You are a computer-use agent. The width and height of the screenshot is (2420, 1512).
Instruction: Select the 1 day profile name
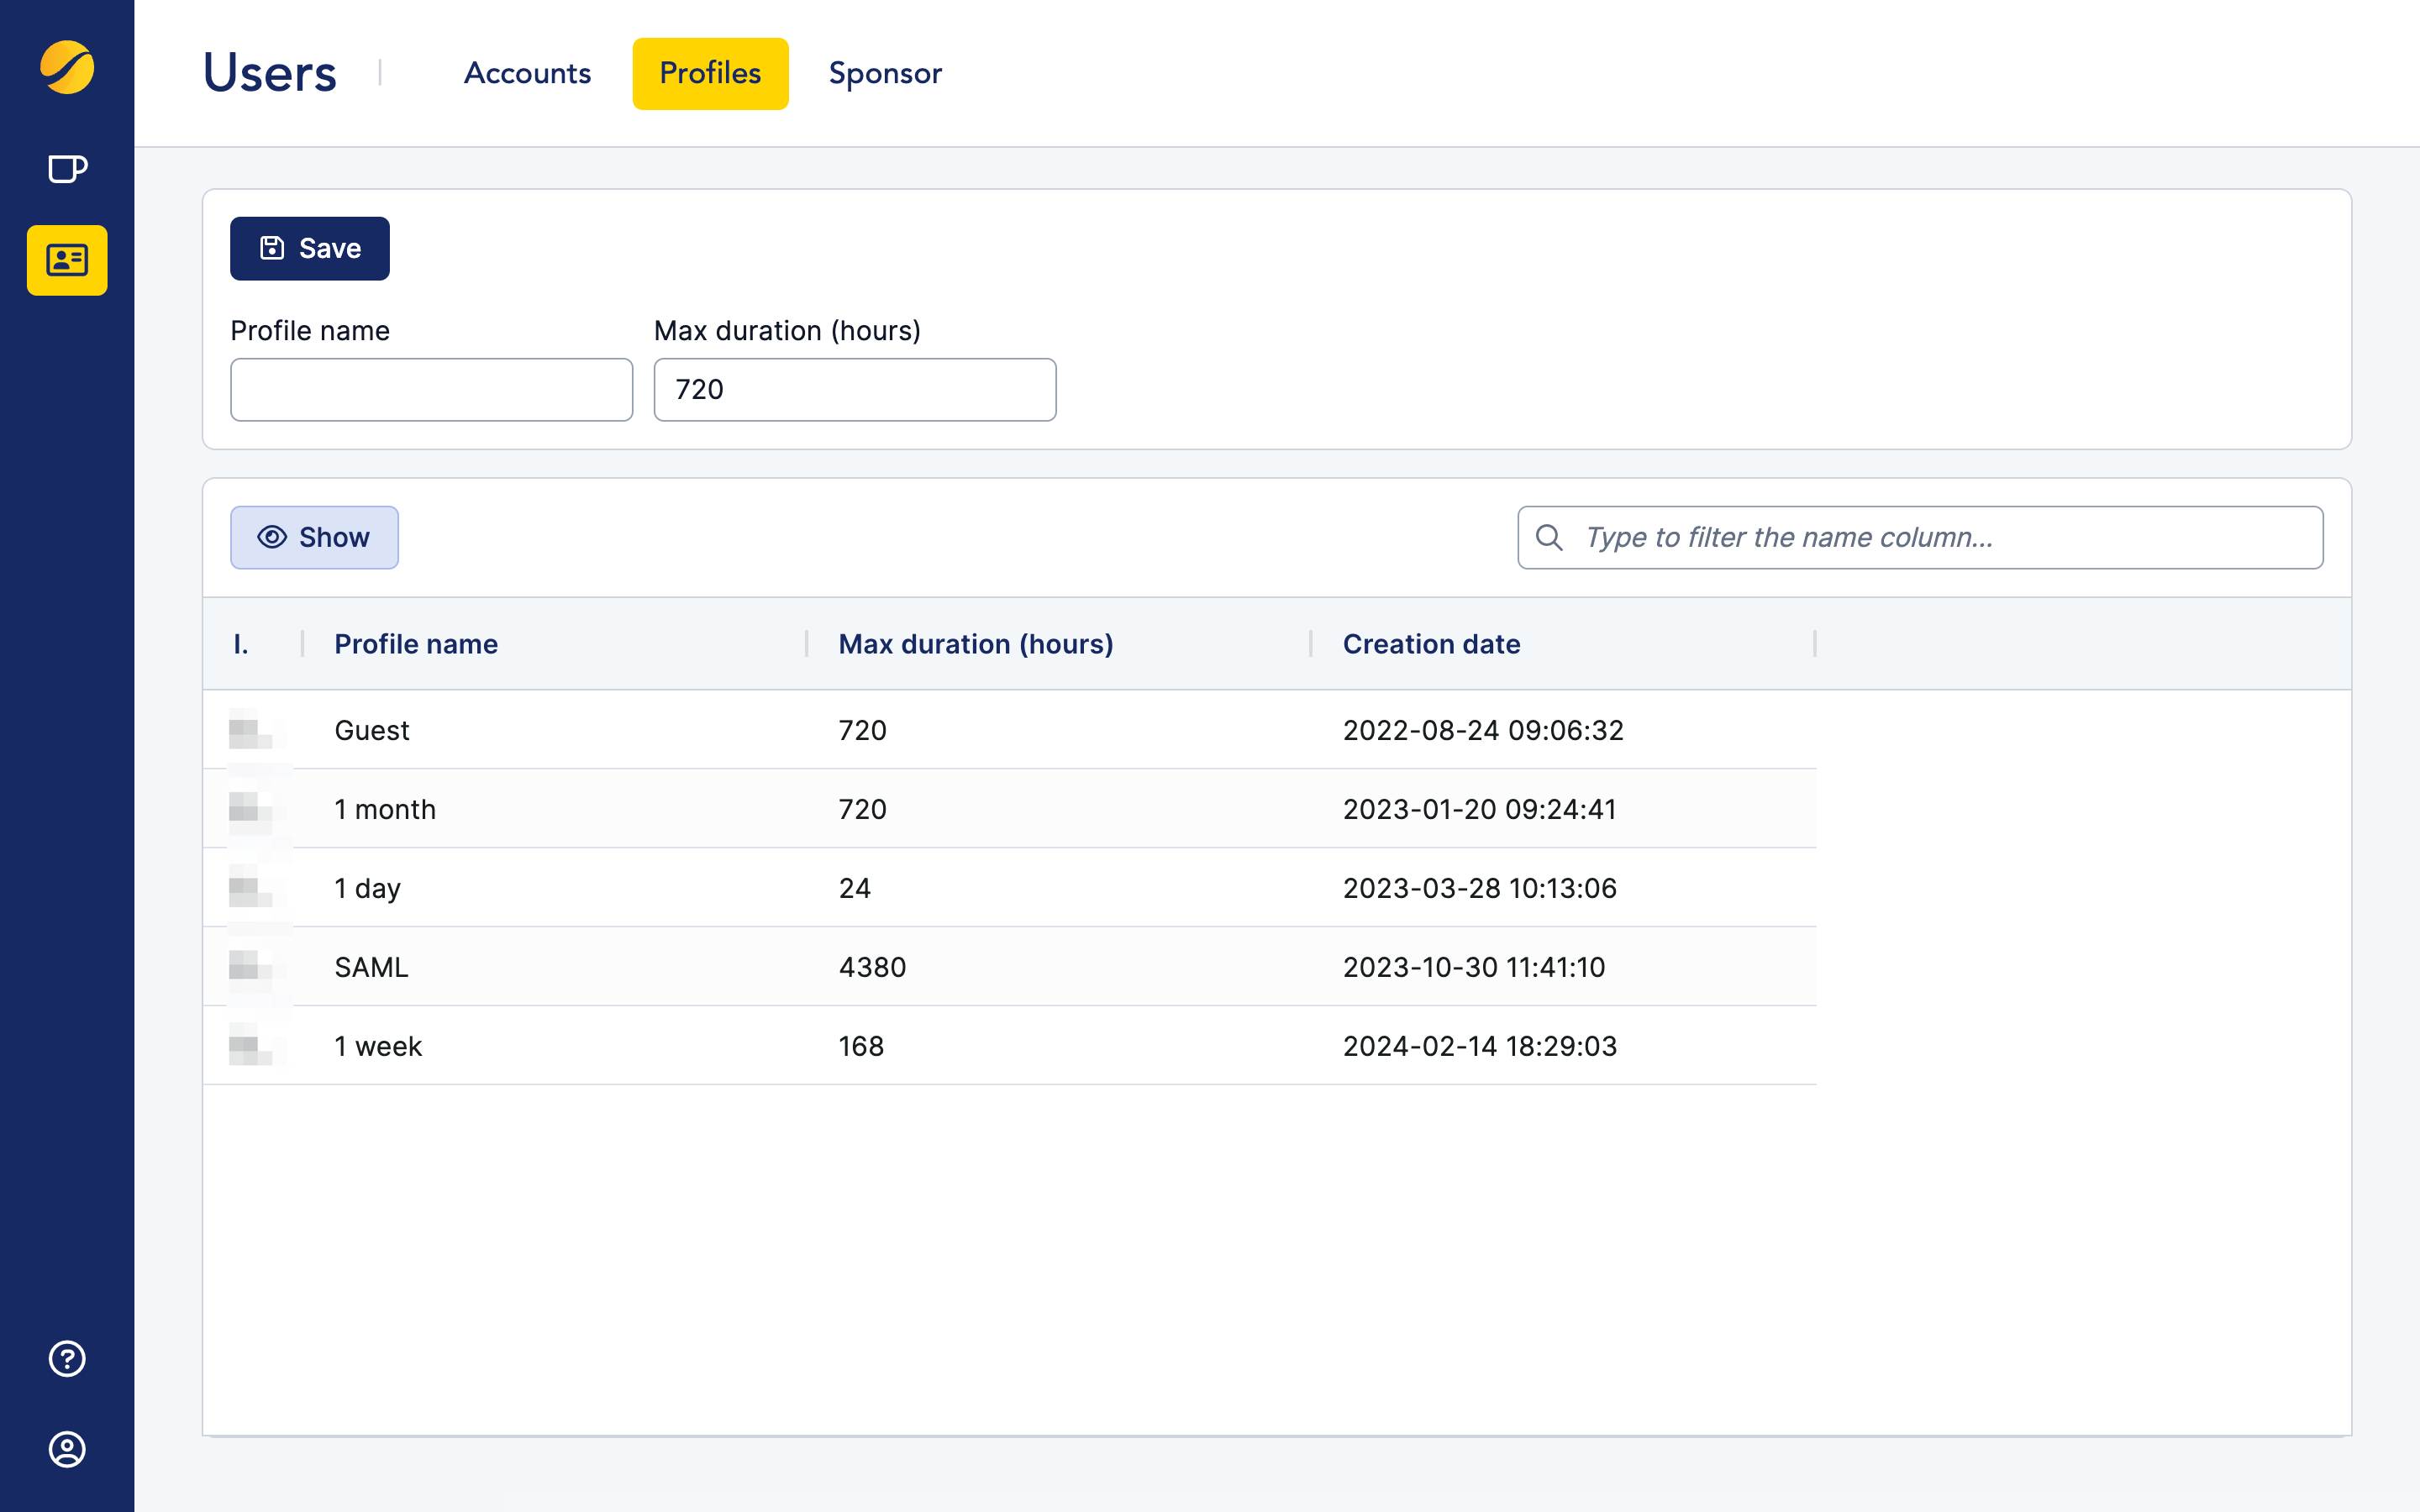pyautogui.click(x=367, y=888)
